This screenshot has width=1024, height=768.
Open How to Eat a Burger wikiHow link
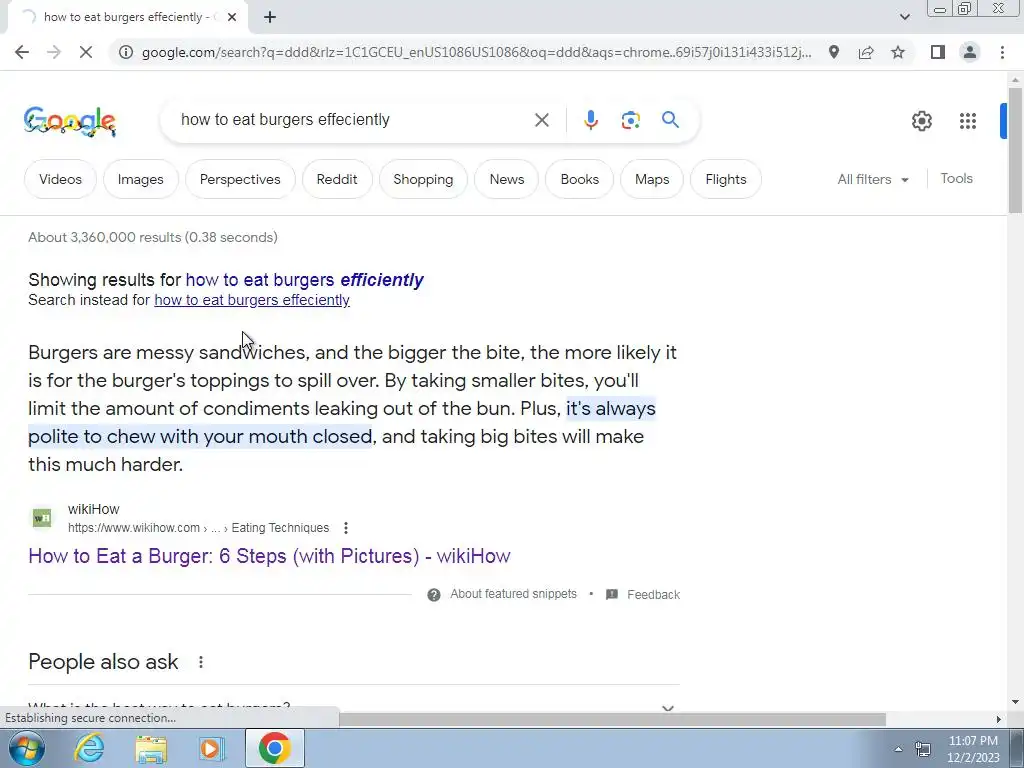(269, 556)
